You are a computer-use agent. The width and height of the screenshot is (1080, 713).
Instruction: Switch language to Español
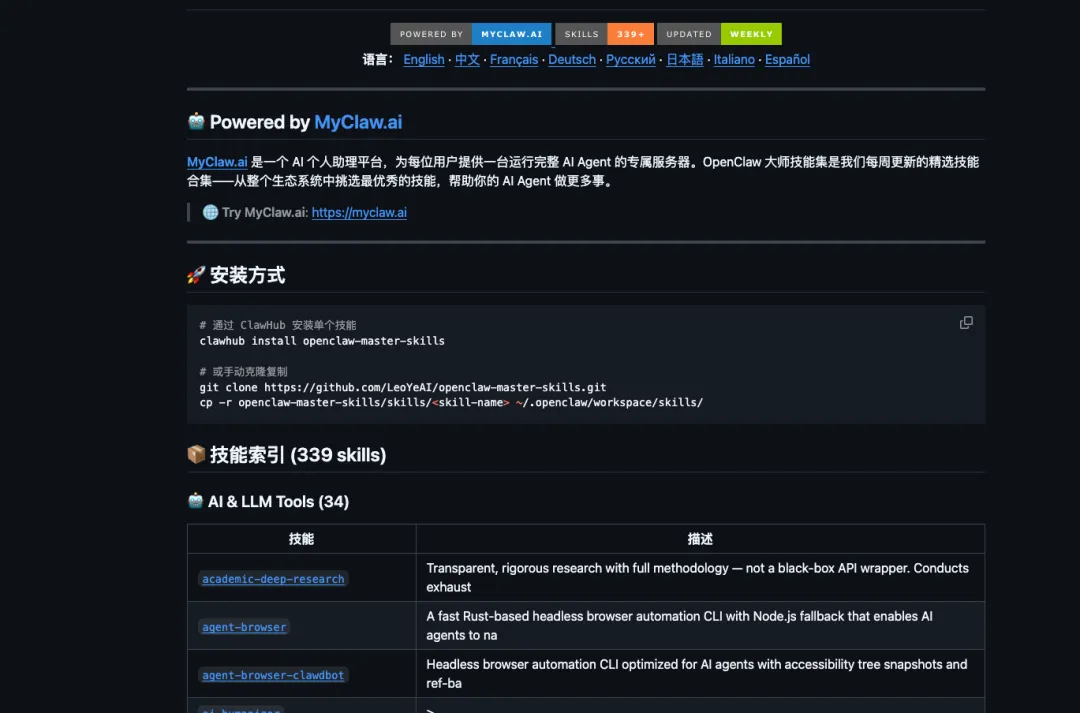point(787,59)
